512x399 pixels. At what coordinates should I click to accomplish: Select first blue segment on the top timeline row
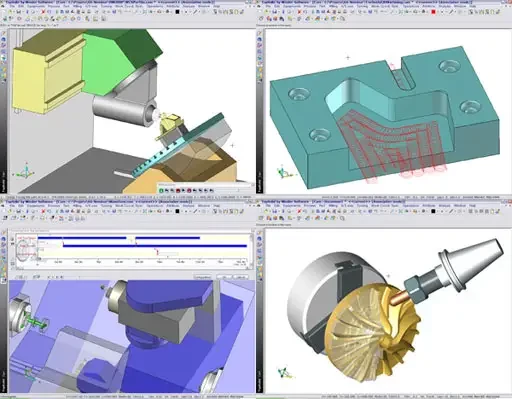[82, 238]
